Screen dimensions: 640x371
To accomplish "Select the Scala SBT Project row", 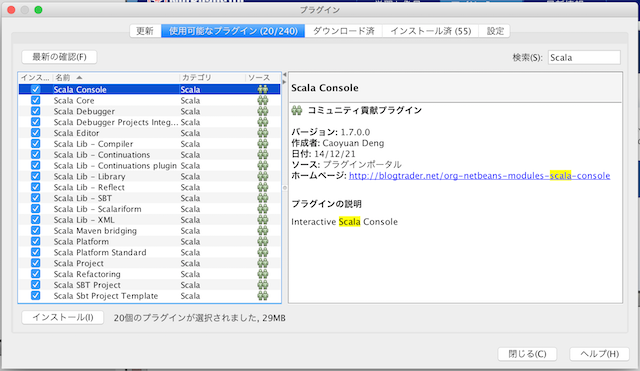I will [149, 285].
